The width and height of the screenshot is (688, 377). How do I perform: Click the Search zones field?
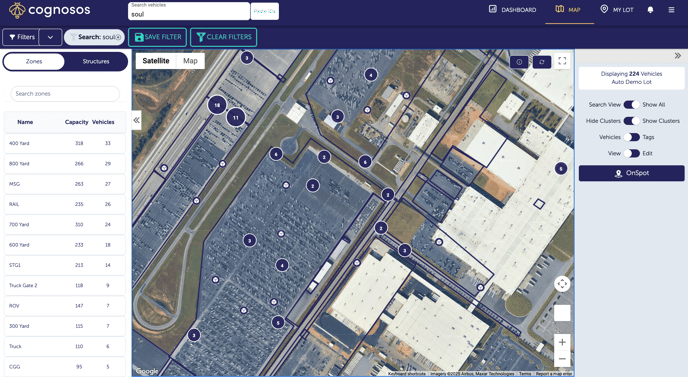click(65, 93)
